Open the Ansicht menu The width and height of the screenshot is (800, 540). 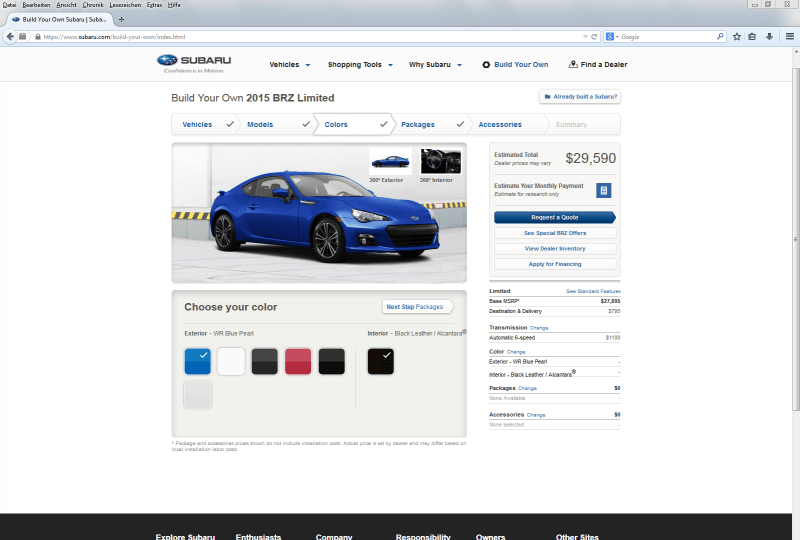66,5
